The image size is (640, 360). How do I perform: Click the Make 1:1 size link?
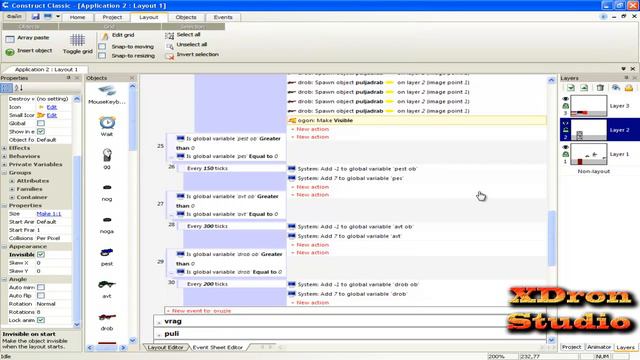click(x=49, y=213)
